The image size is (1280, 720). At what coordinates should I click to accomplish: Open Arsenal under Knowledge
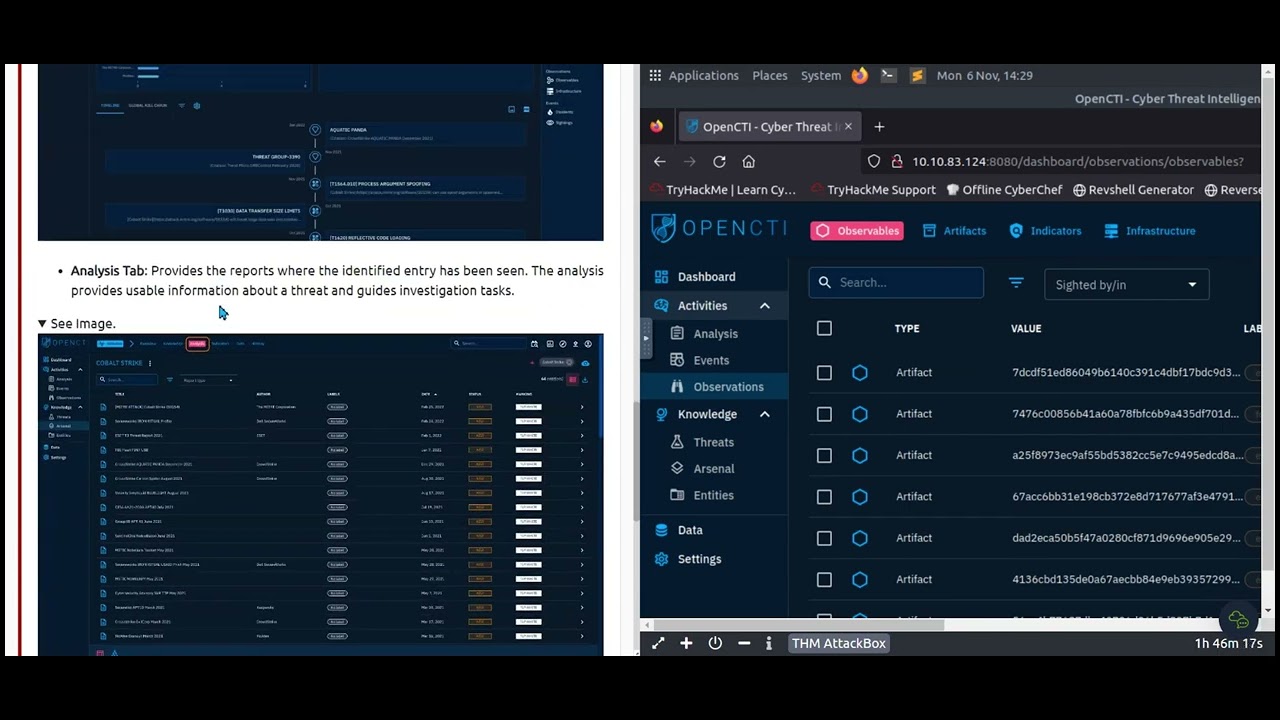coord(714,468)
